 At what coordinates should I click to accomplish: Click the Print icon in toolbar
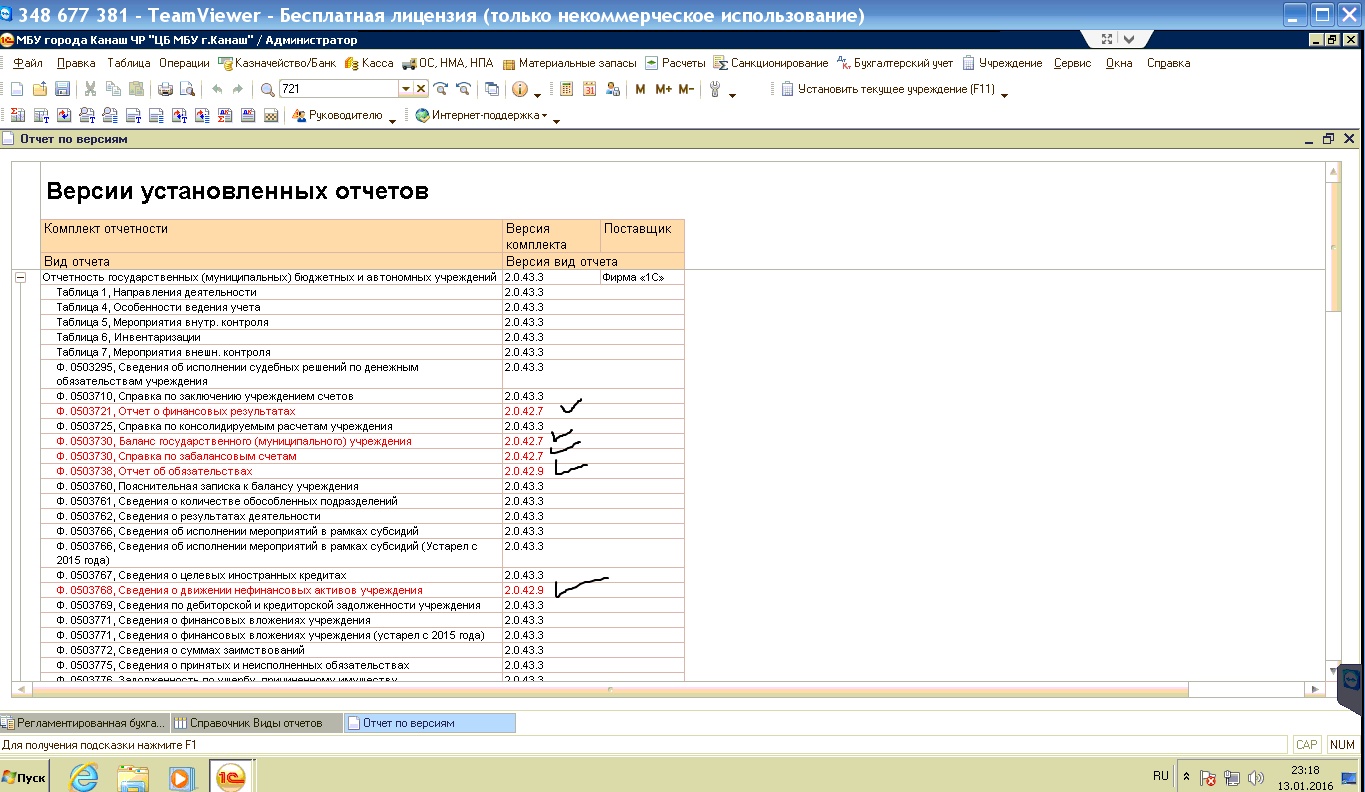(x=166, y=89)
